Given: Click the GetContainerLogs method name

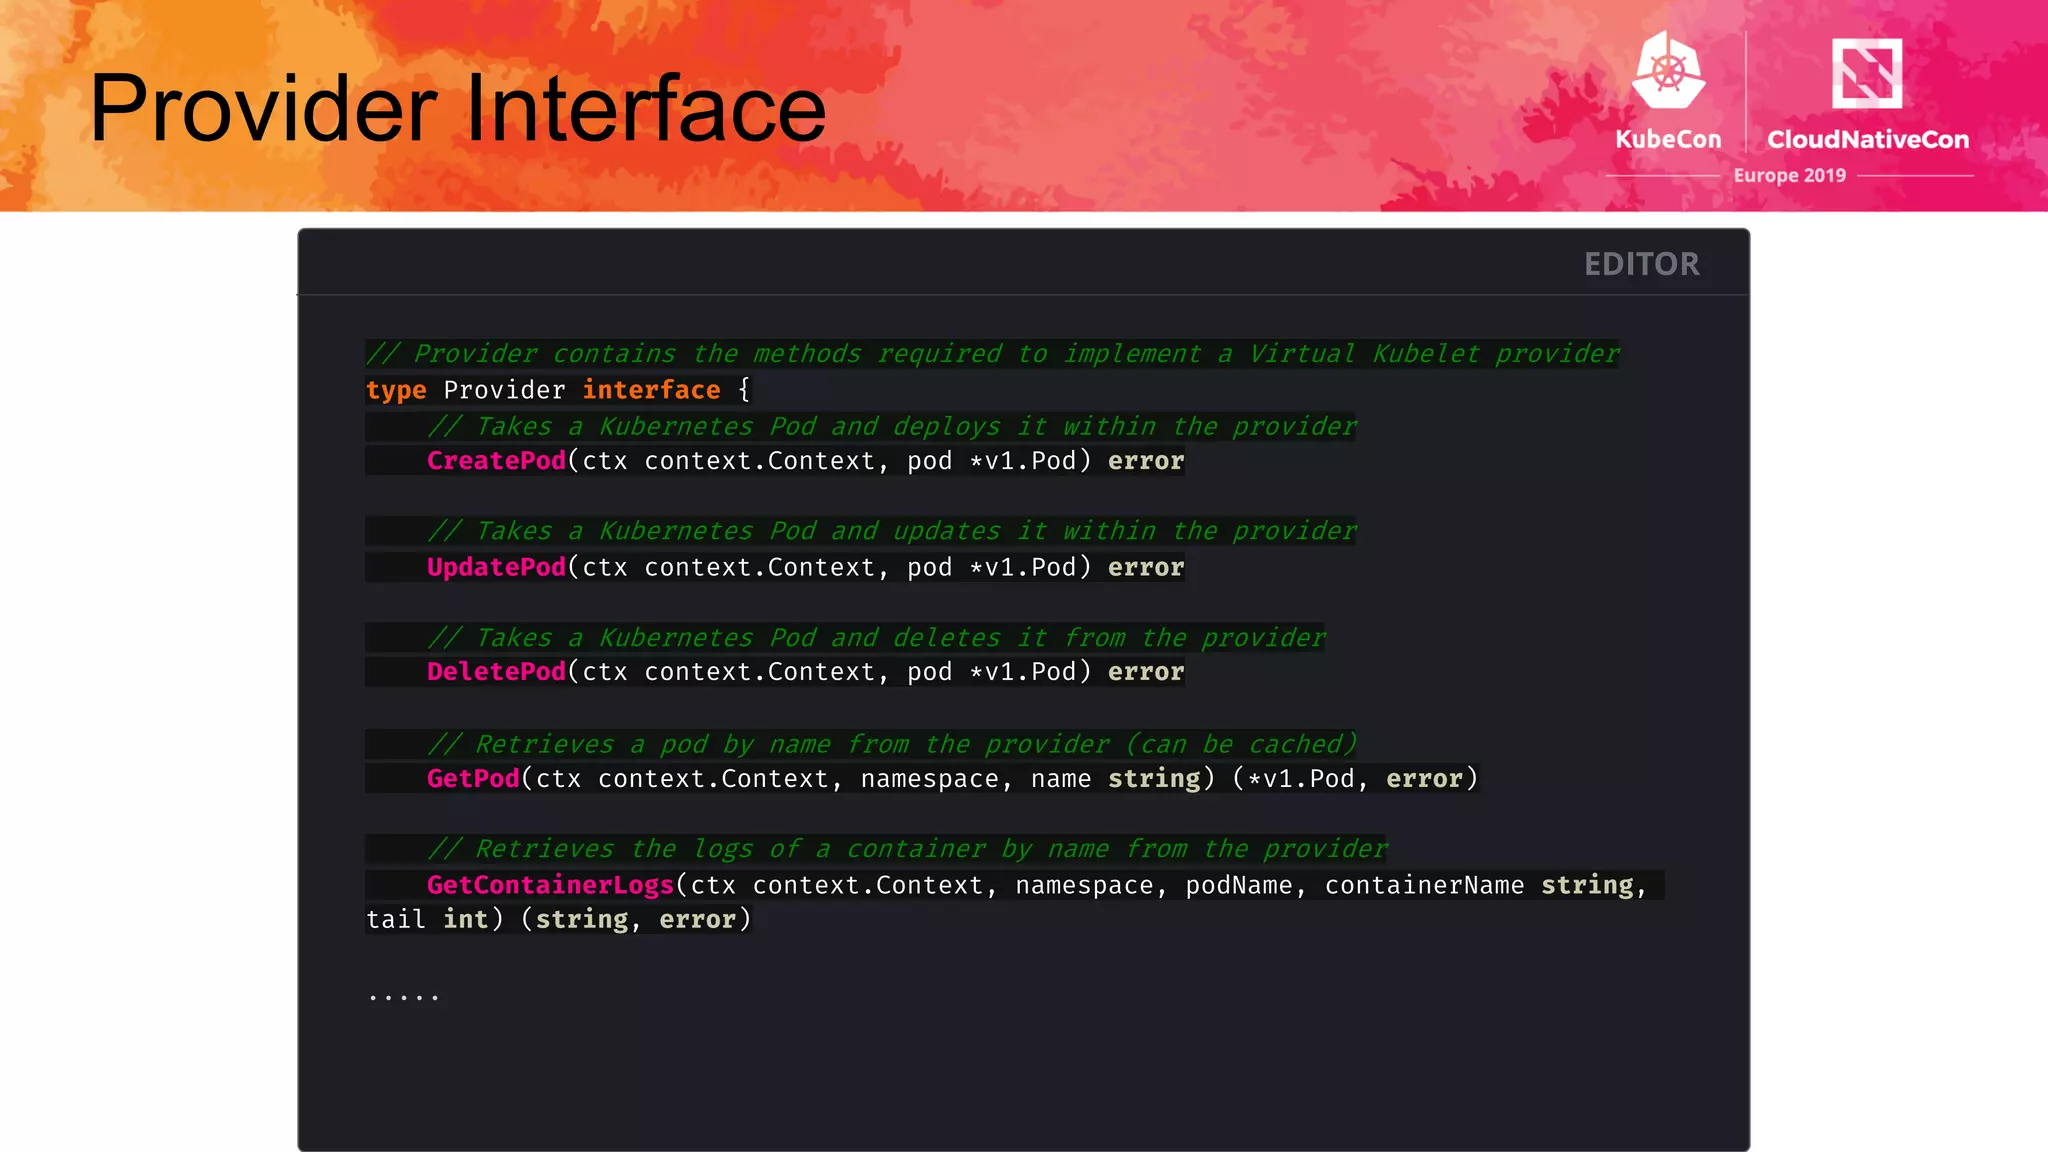Looking at the screenshot, I should (x=550, y=885).
